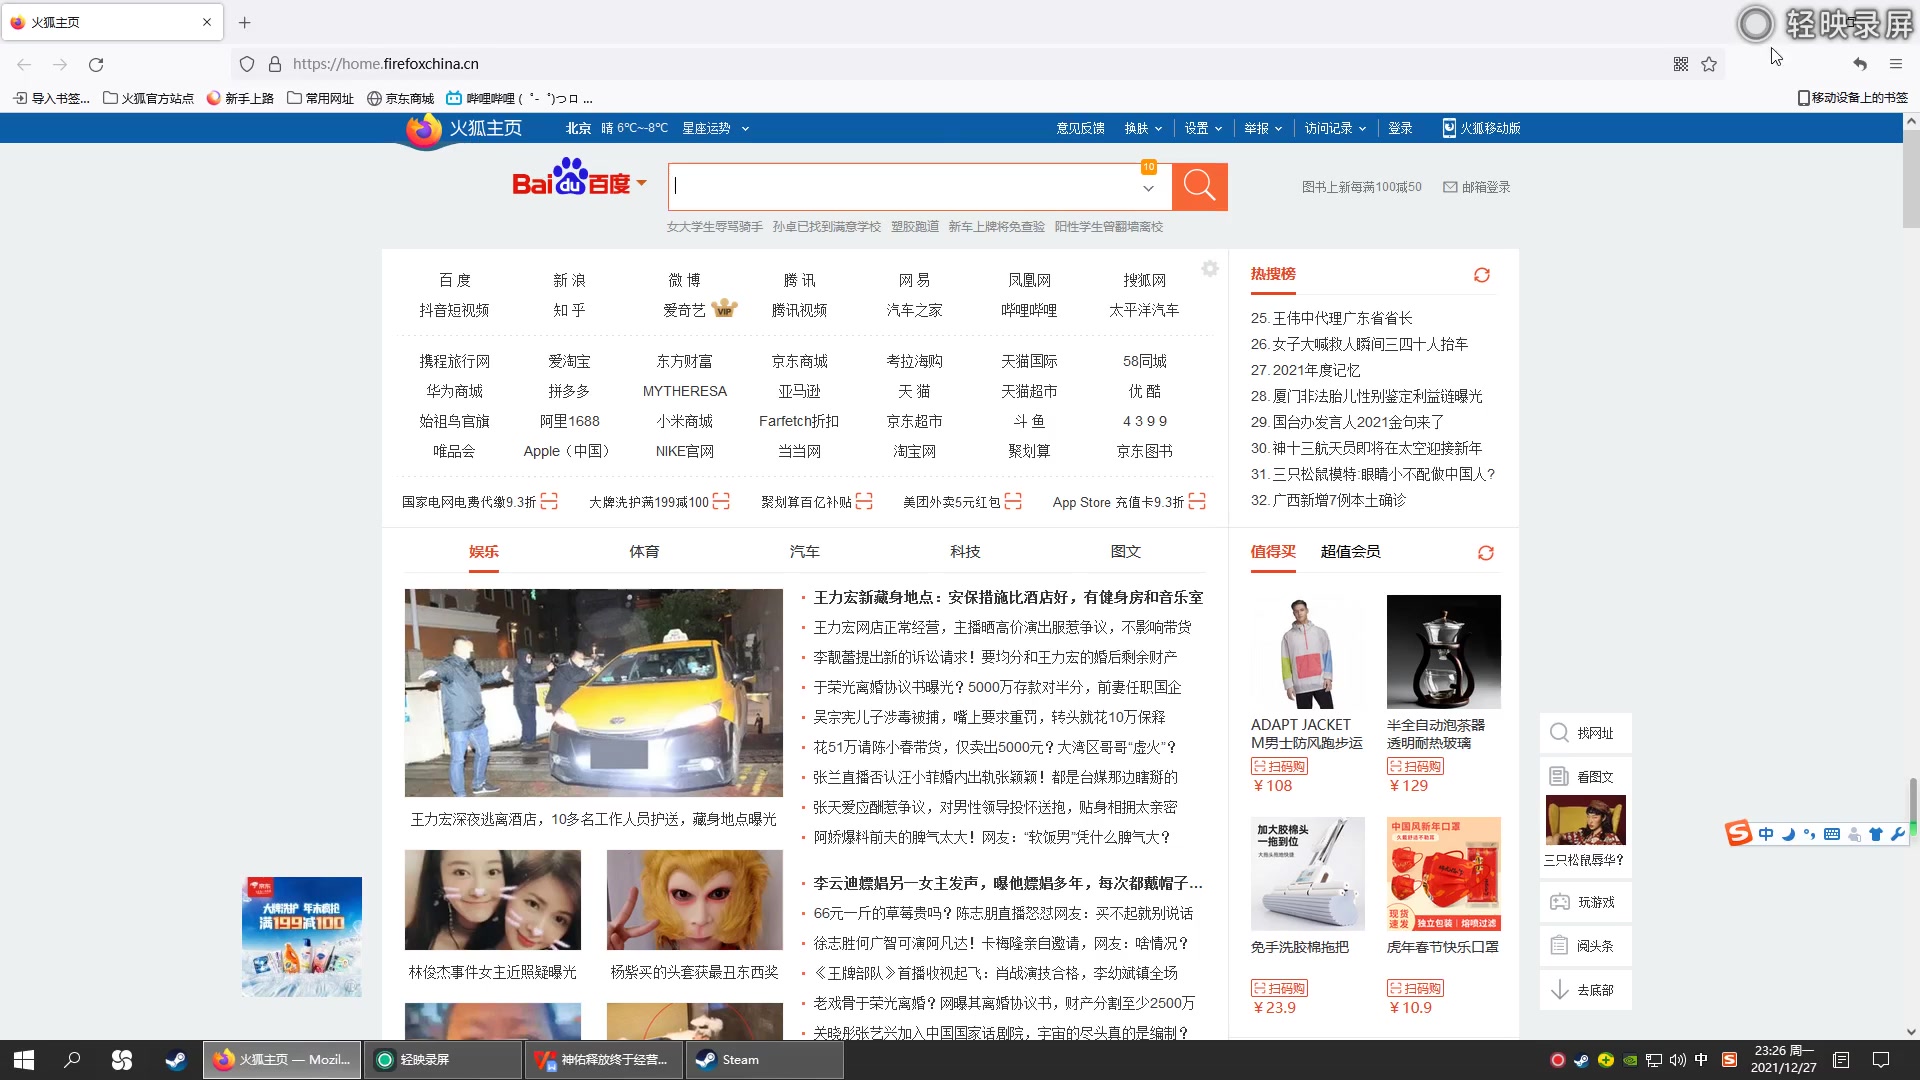The image size is (1920, 1080).
Task: Open the 举报 report dropdown
Action: pyautogui.click(x=1263, y=128)
